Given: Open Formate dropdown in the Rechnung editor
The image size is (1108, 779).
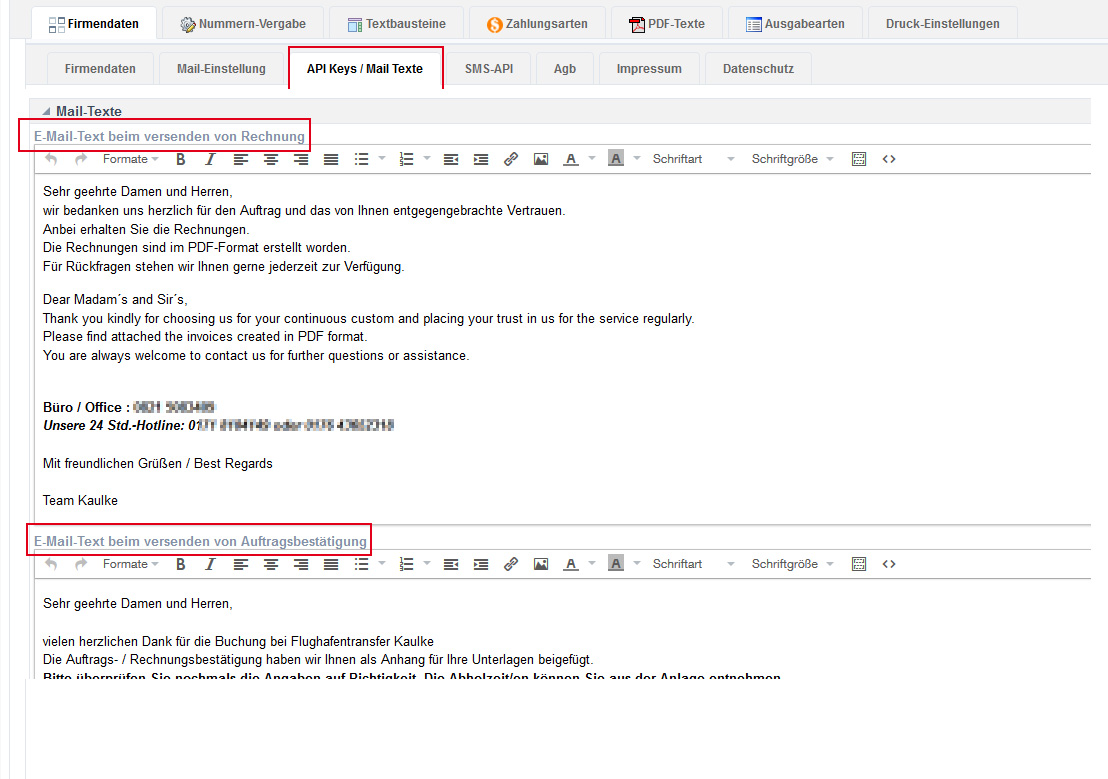Looking at the screenshot, I should tap(130, 159).
